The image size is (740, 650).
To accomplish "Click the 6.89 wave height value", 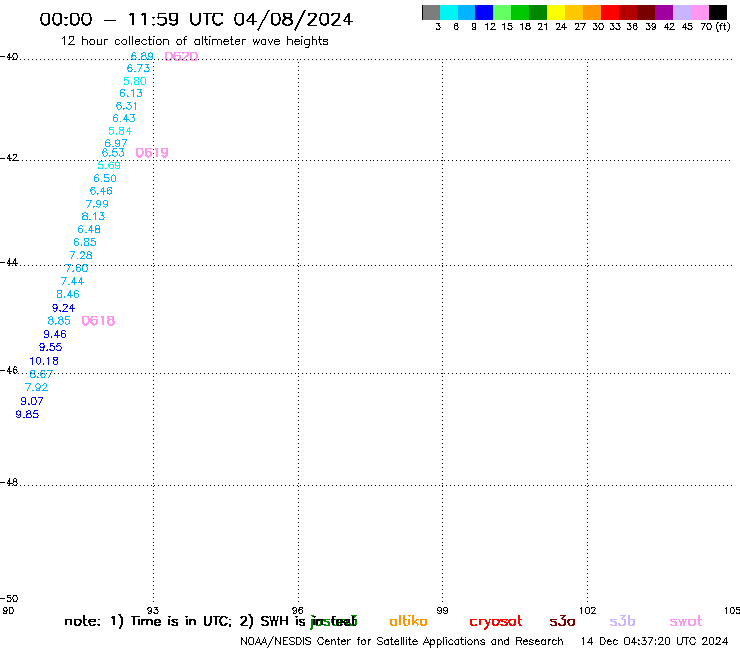I will coord(142,56).
